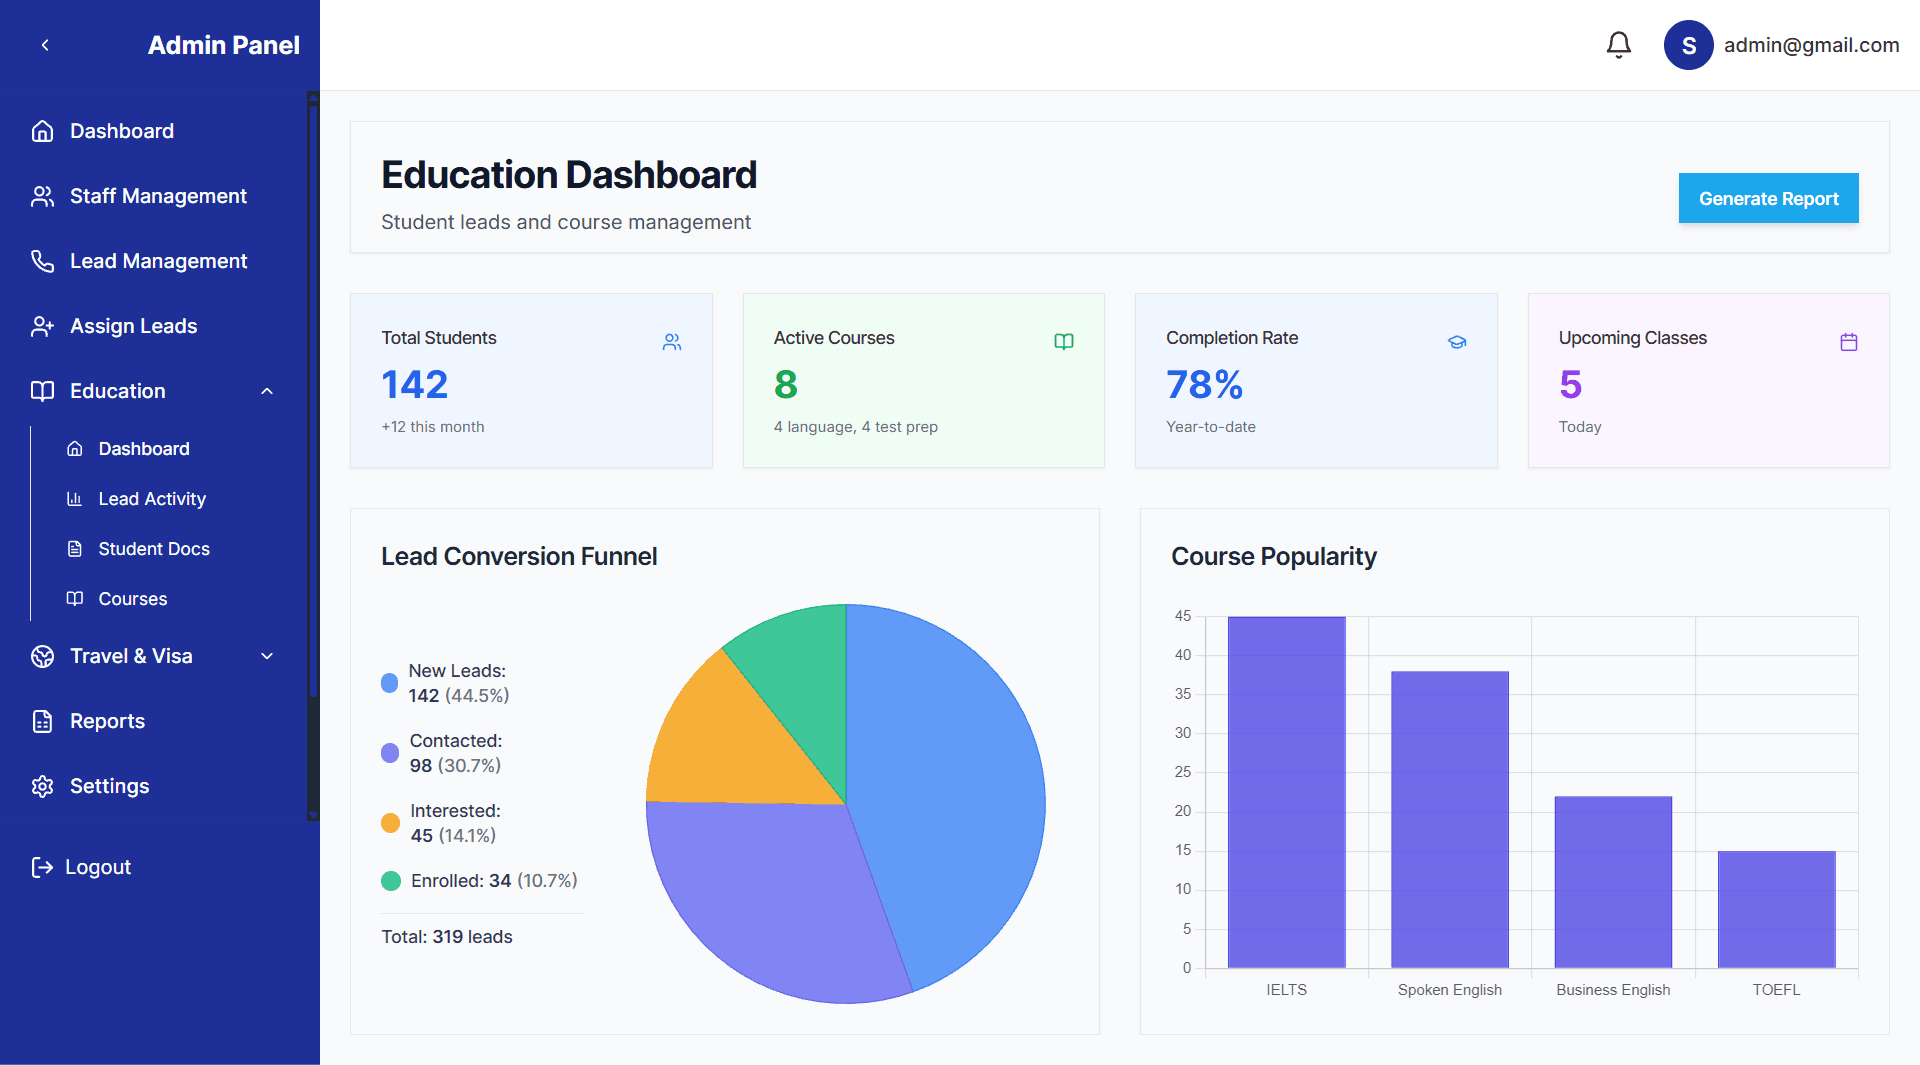Screen dimensions: 1920x1065
Task: Click the notification bell icon
Action: click(1618, 45)
